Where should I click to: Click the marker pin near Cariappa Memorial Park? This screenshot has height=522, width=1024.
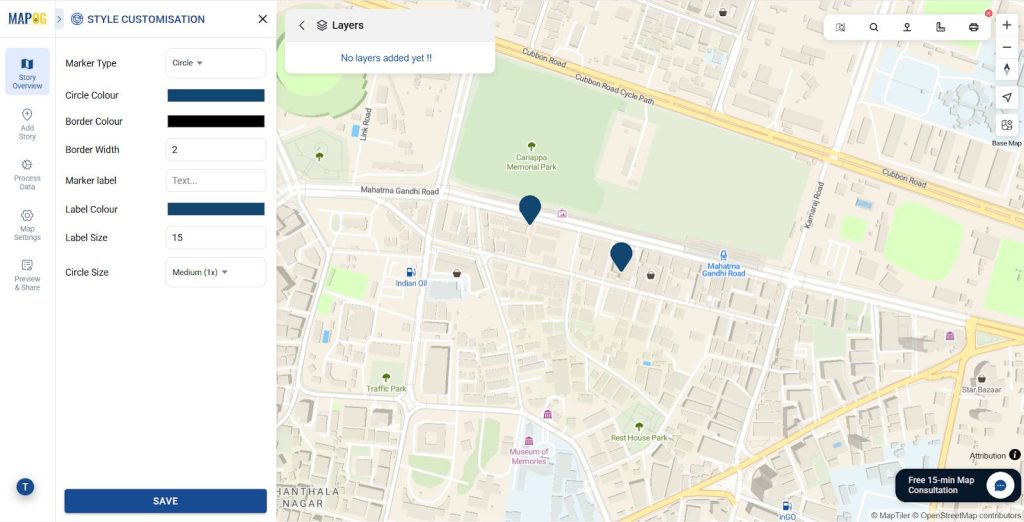530,210
